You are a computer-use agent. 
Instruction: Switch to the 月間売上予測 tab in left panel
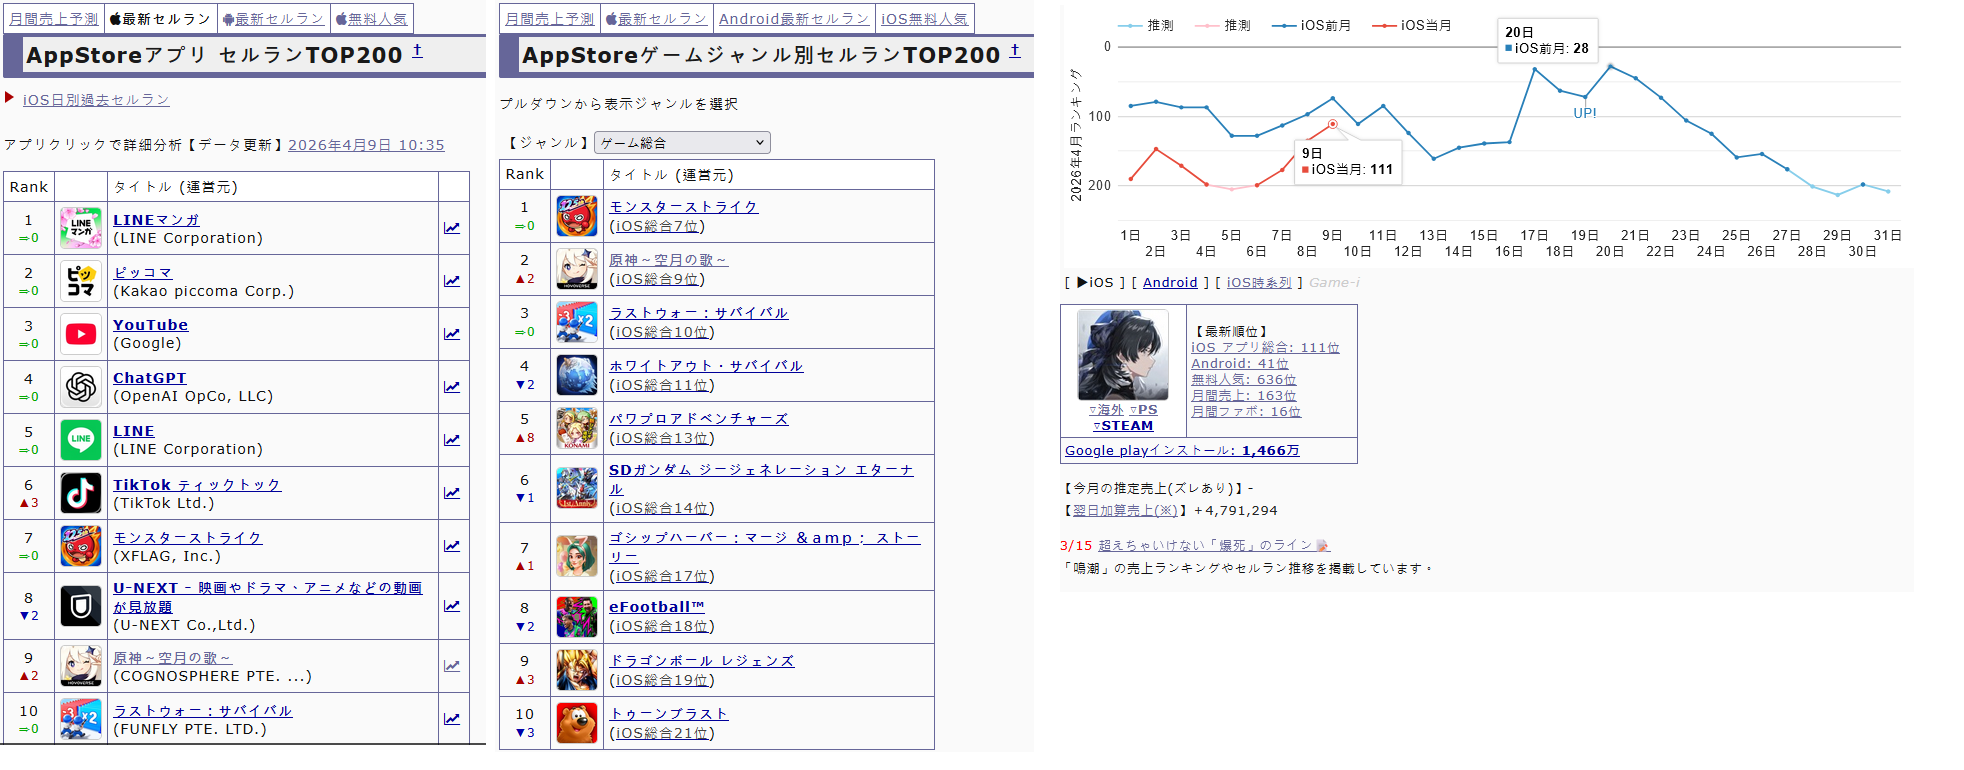tap(54, 19)
